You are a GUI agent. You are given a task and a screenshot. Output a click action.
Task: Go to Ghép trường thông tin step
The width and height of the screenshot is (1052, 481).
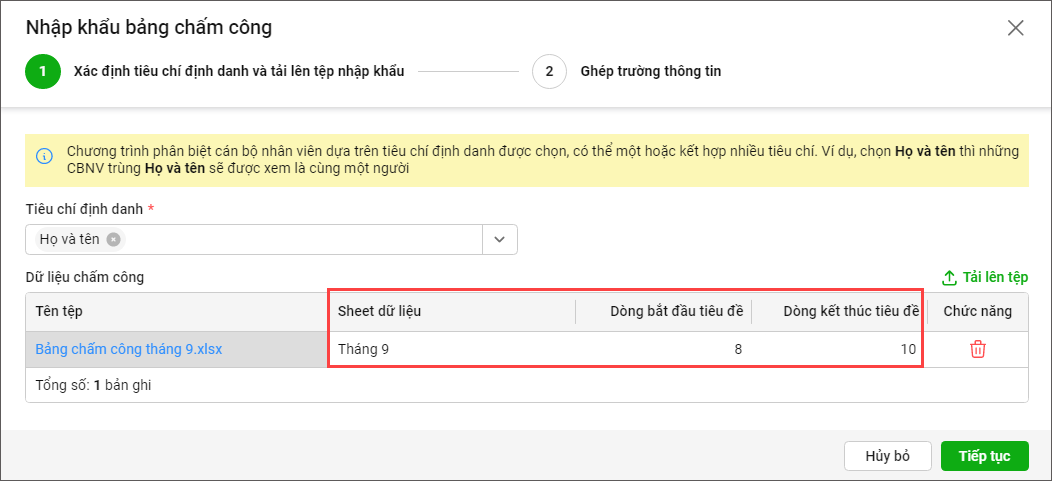click(650, 71)
